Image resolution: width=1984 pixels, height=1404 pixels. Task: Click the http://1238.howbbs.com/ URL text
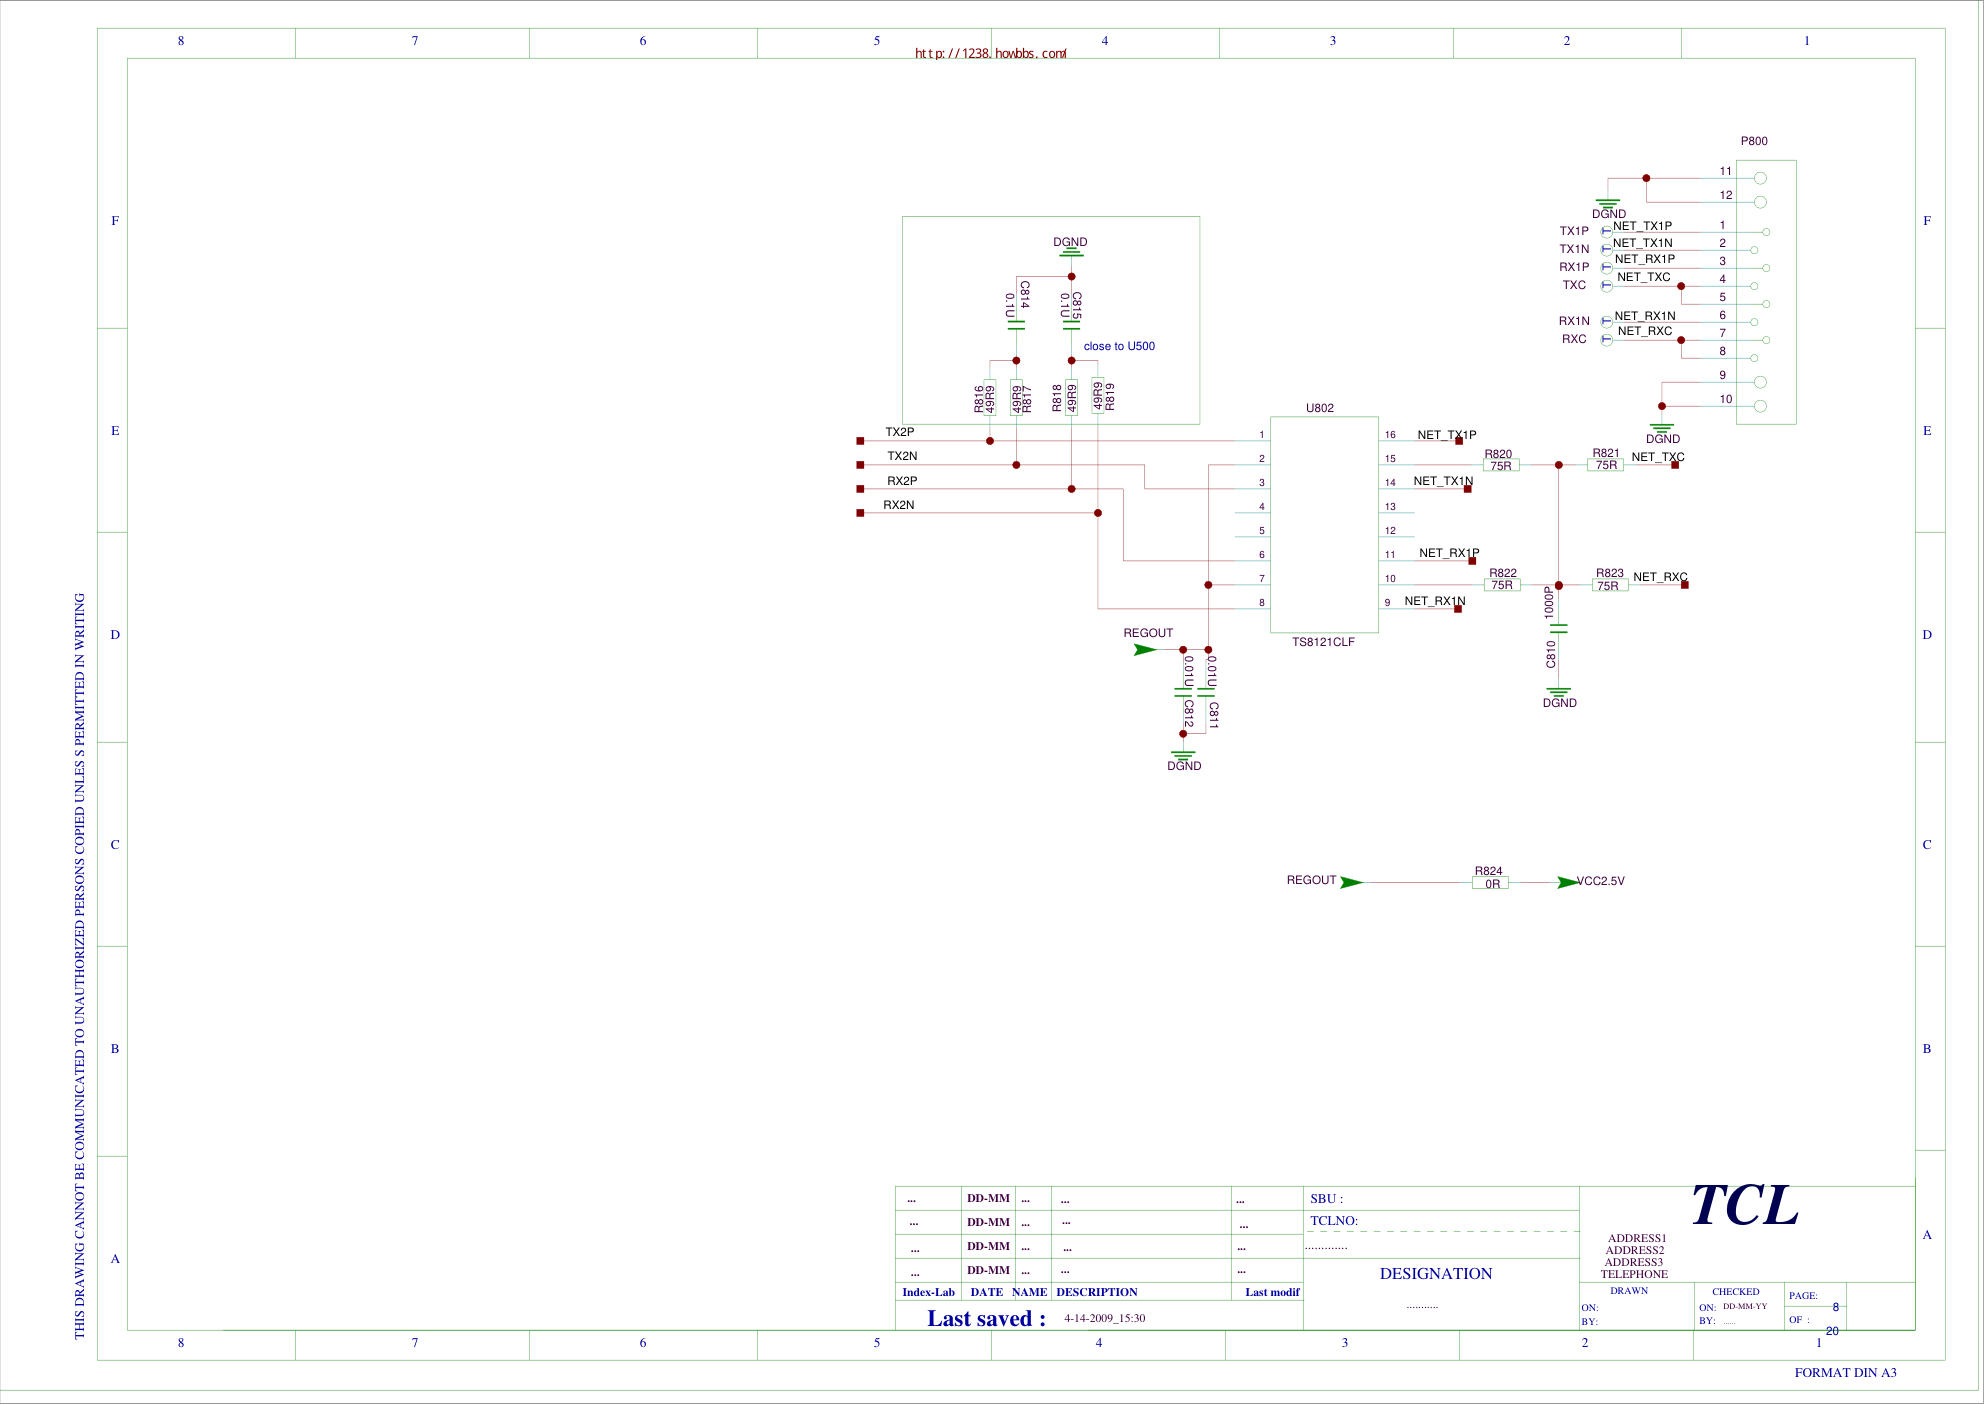coord(990,53)
